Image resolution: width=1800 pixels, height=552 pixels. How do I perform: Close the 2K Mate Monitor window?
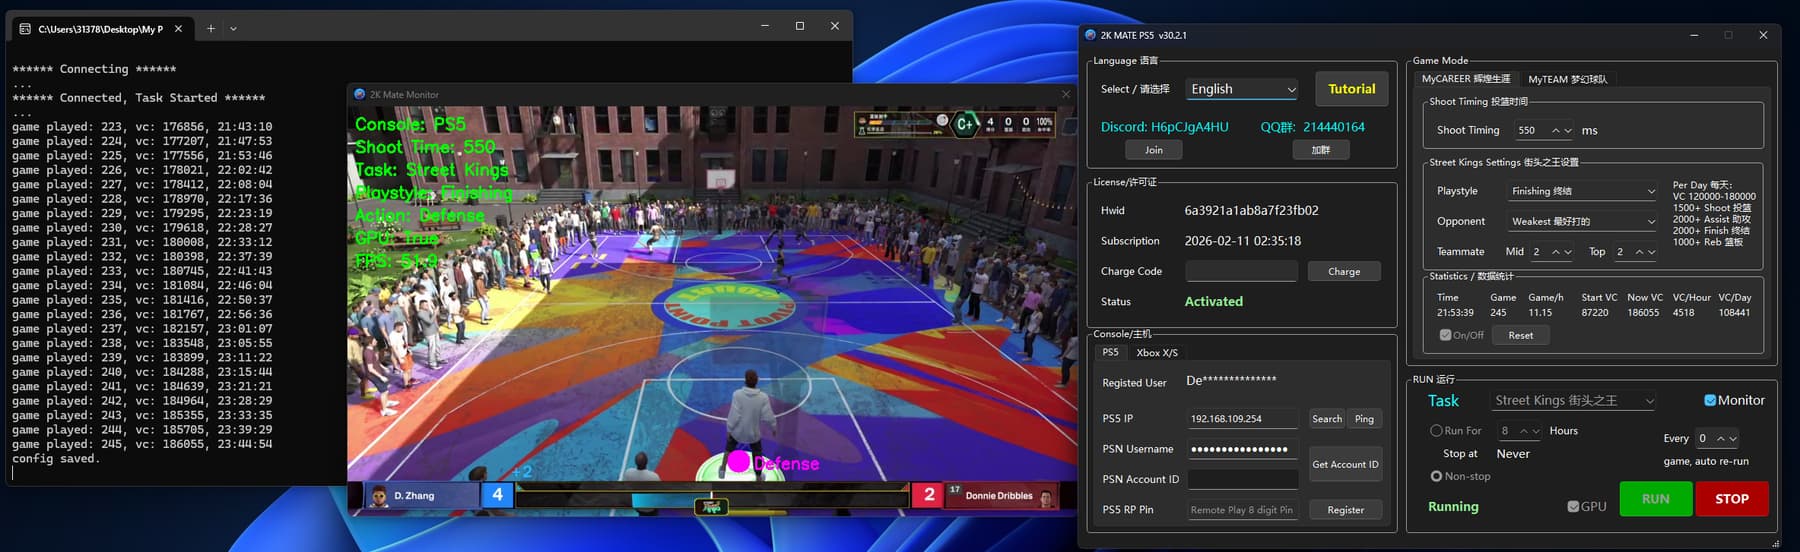click(1065, 95)
